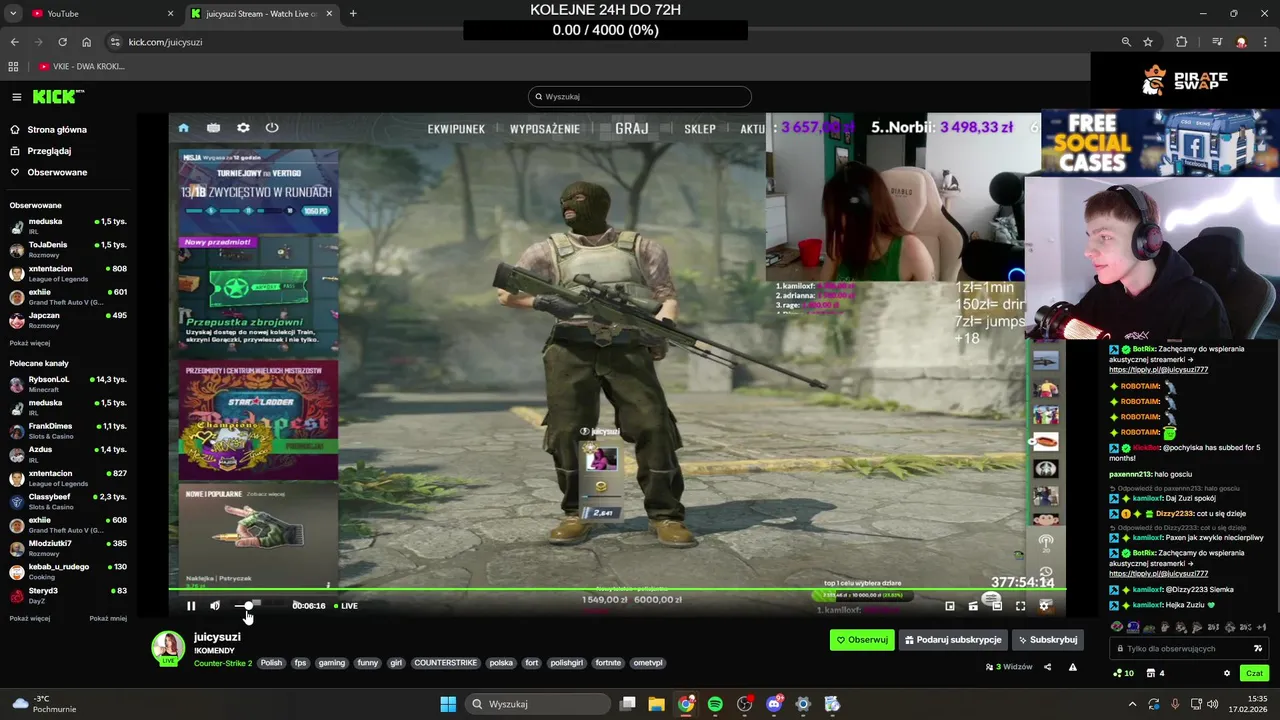Open meduska IRL channel in Obserwowane list

coord(68,226)
